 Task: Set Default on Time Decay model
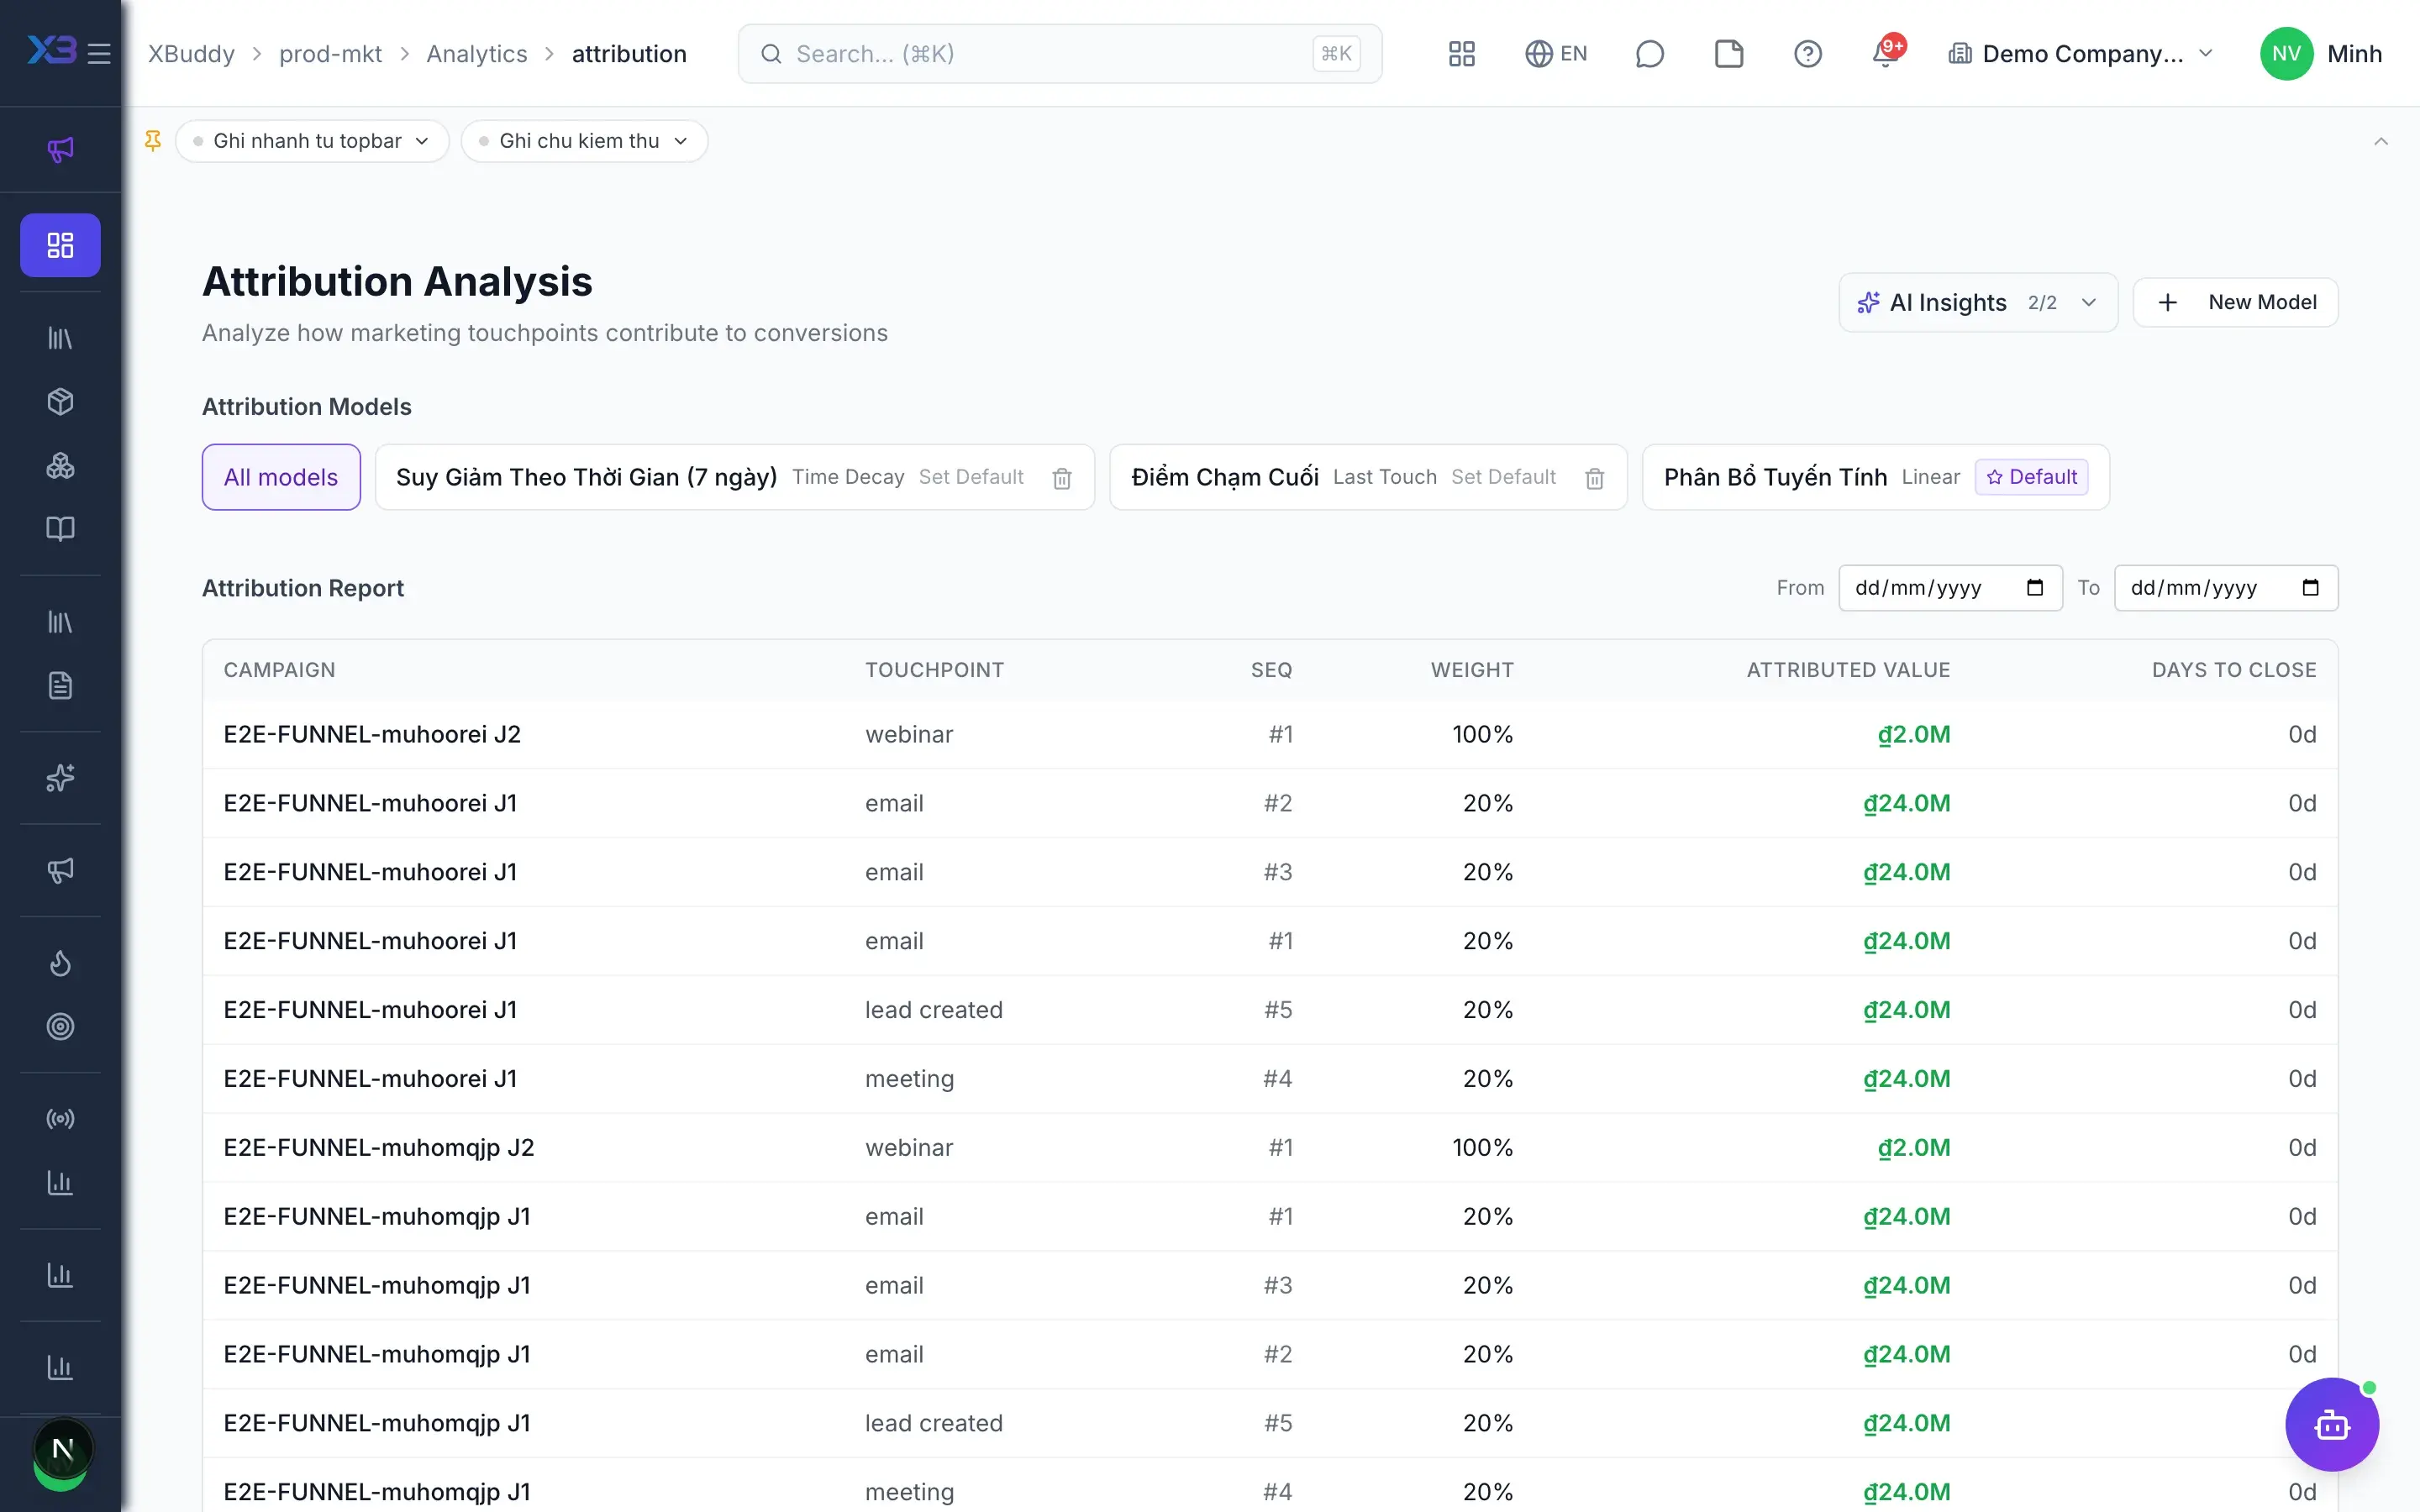pos(971,477)
